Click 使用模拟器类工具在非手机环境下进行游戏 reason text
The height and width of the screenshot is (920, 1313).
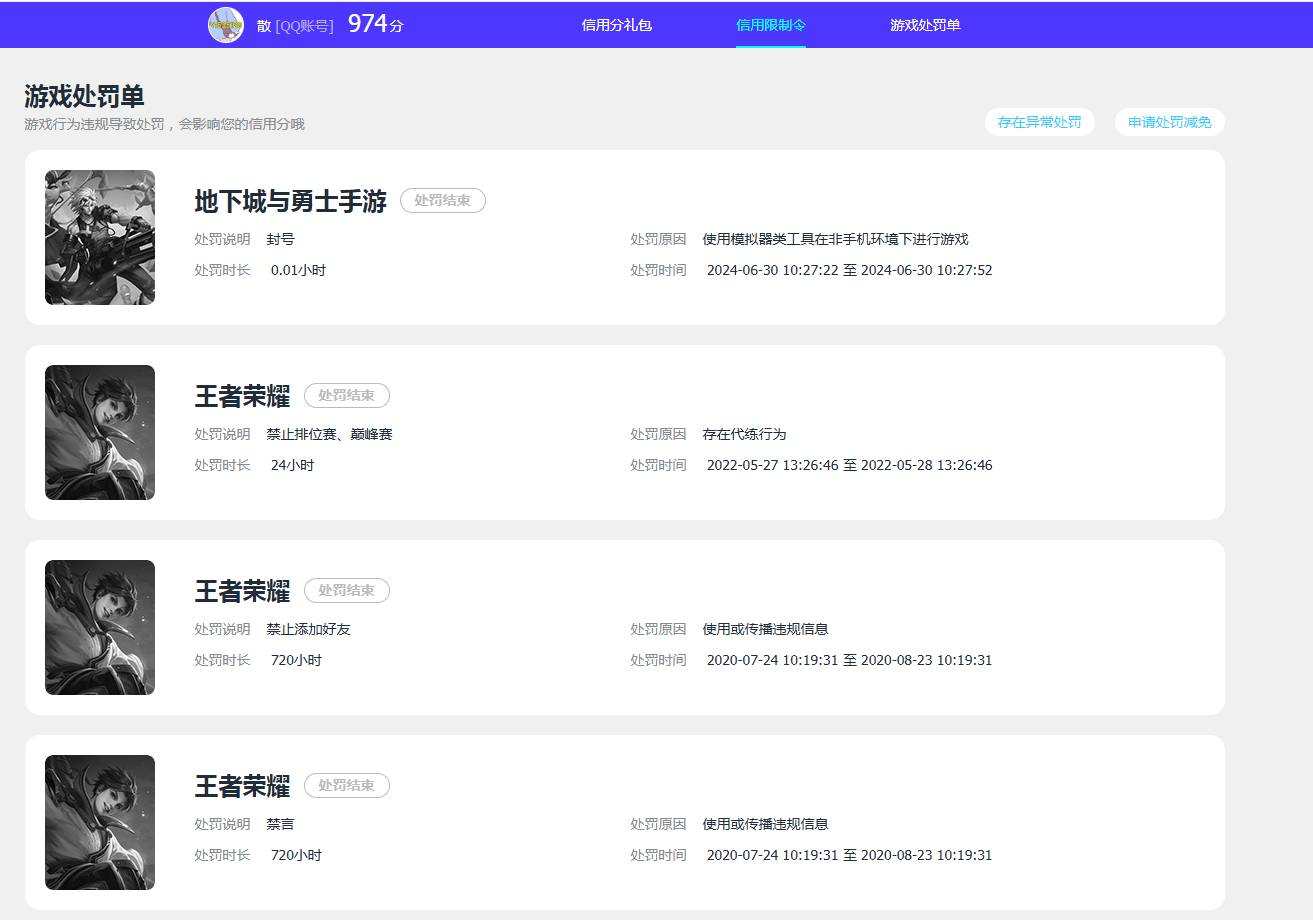835,239
